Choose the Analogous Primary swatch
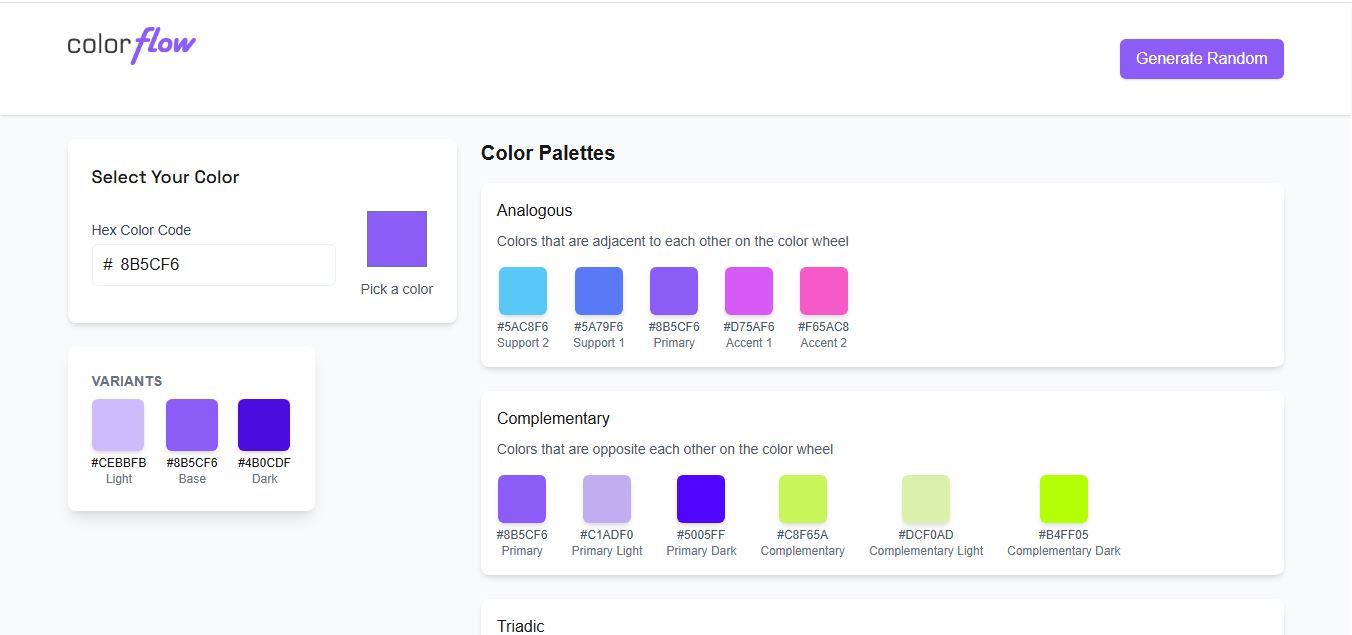The width and height of the screenshot is (1352, 635). tap(674, 291)
